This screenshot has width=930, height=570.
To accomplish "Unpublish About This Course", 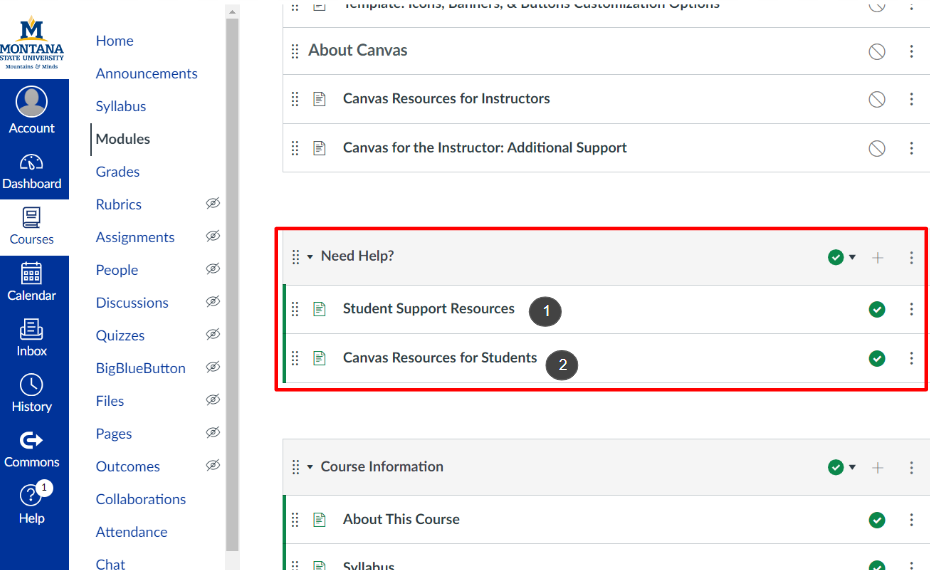I will point(877,520).
